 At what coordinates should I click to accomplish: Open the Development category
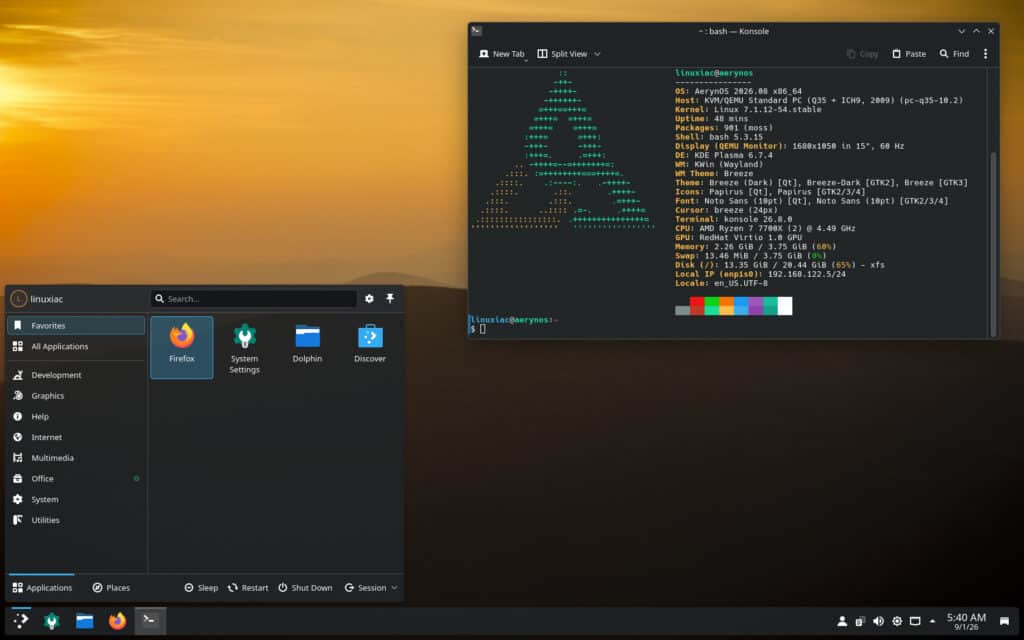pyautogui.click(x=76, y=375)
